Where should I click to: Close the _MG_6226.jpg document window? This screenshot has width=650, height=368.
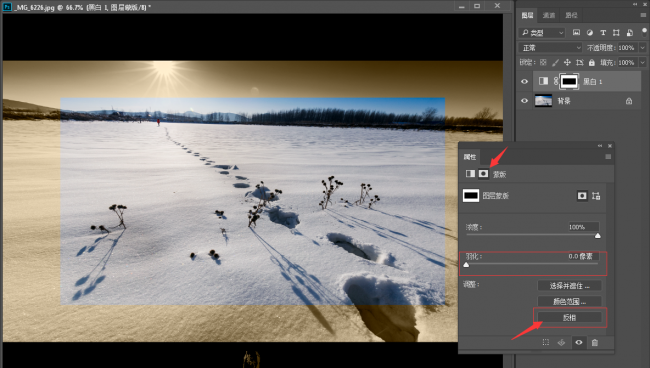(x=497, y=6)
